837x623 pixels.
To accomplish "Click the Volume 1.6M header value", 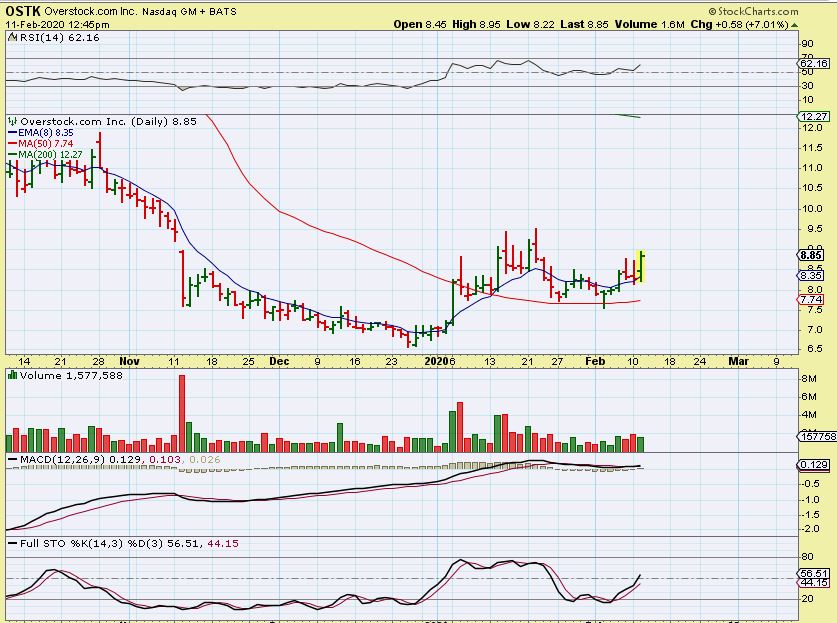I will pyautogui.click(x=649, y=24).
